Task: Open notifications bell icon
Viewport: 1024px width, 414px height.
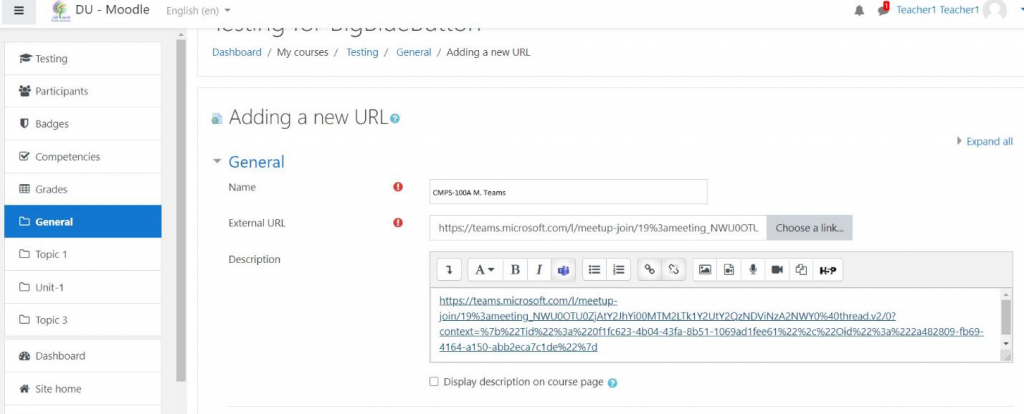Action: click(x=859, y=10)
